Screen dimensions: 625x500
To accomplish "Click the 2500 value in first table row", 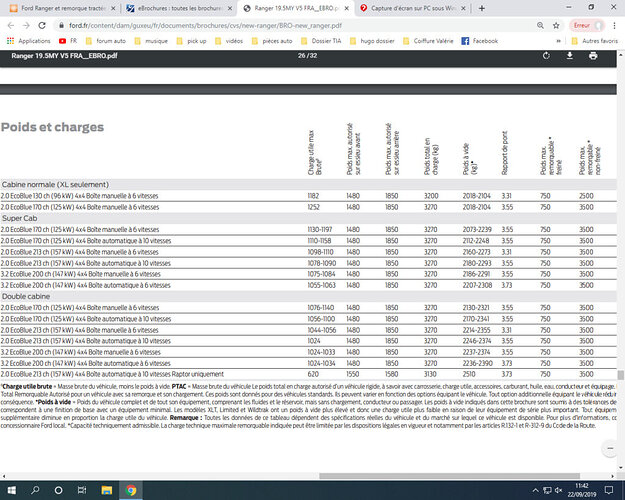I will 586,196.
